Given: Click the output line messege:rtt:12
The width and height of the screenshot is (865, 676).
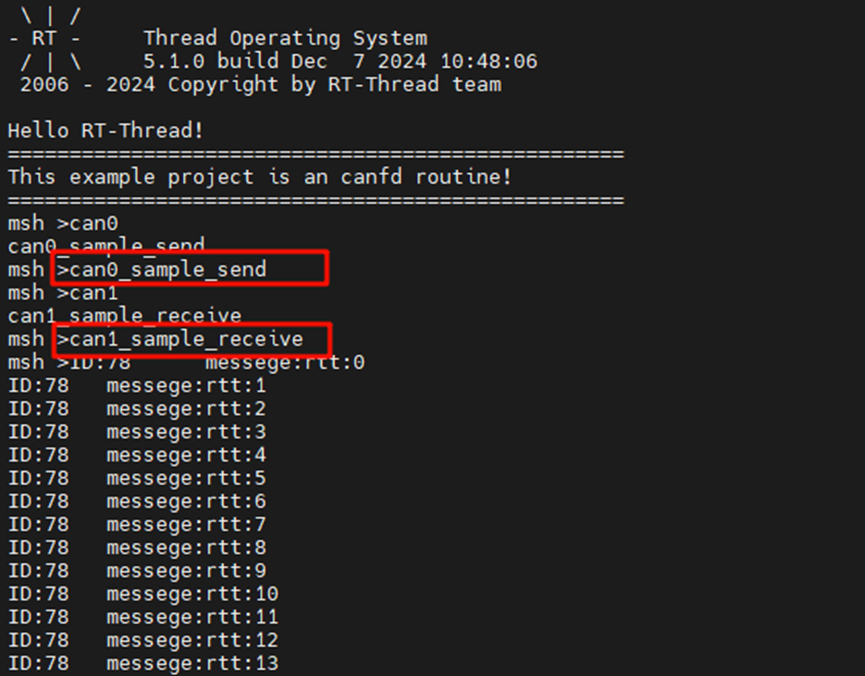Looking at the screenshot, I should [143, 640].
